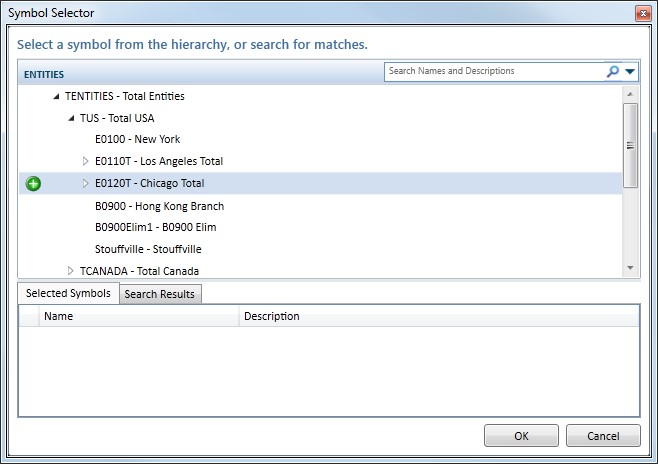This screenshot has width=658, height=464.
Task: Click the Search Names and Descriptions field
Action: [493, 72]
